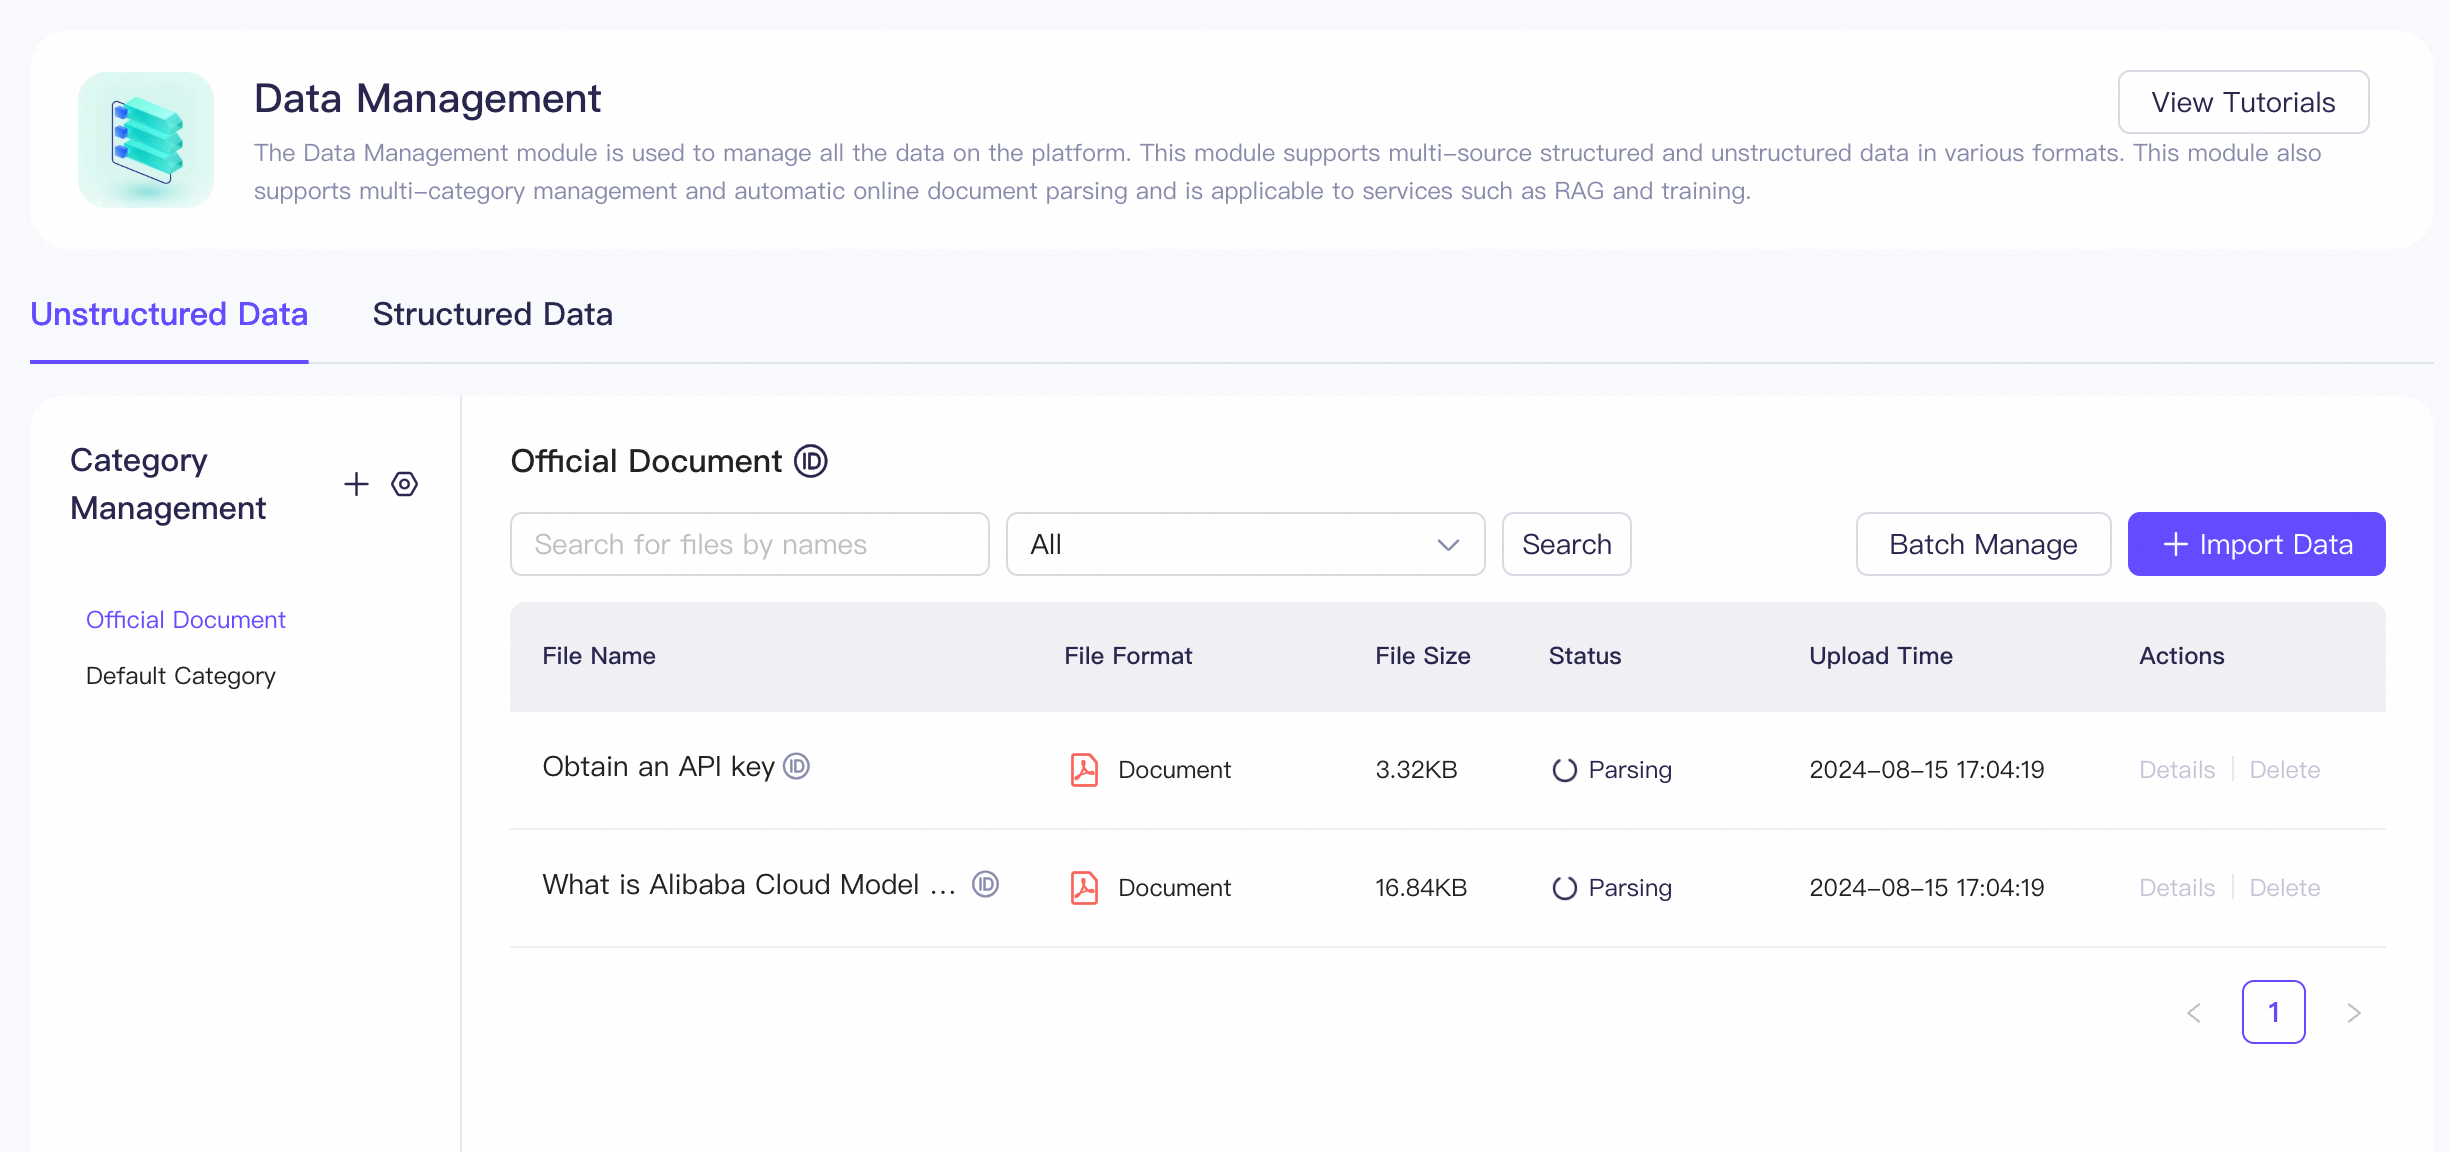Click View Tutorials button

[2243, 102]
